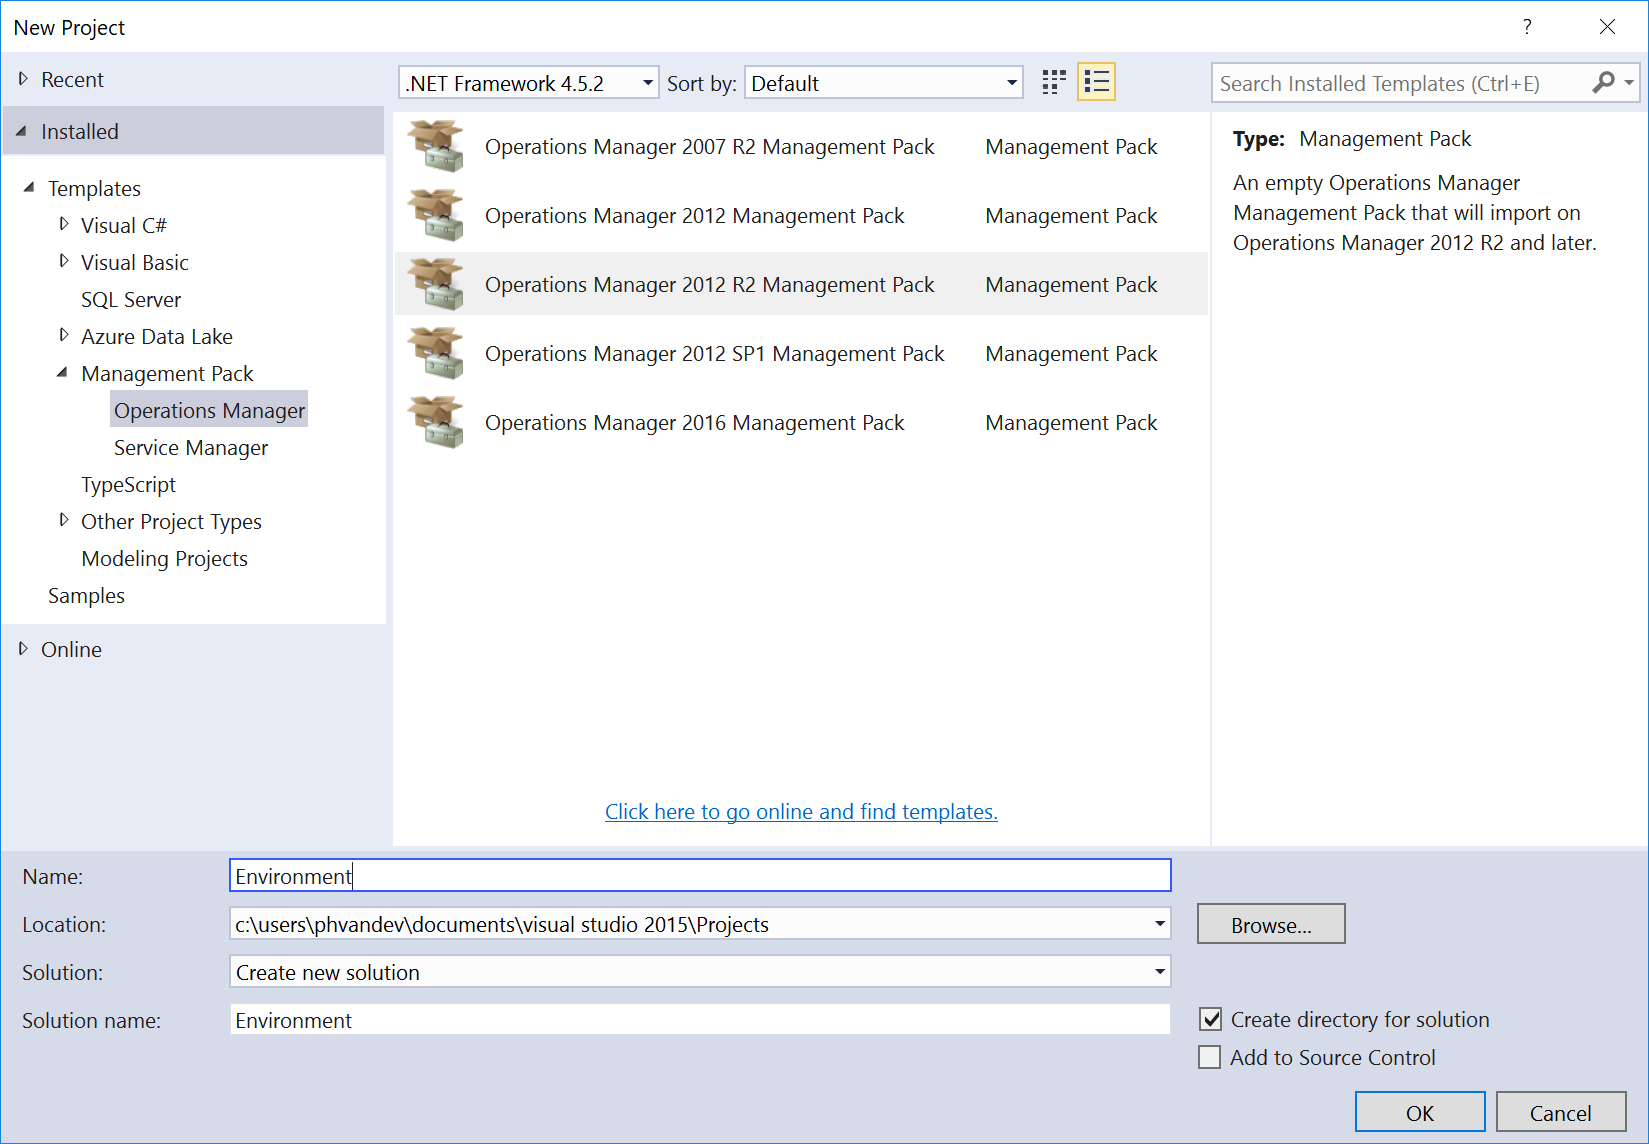
Task: Switch to small icons view
Action: point(1054,82)
